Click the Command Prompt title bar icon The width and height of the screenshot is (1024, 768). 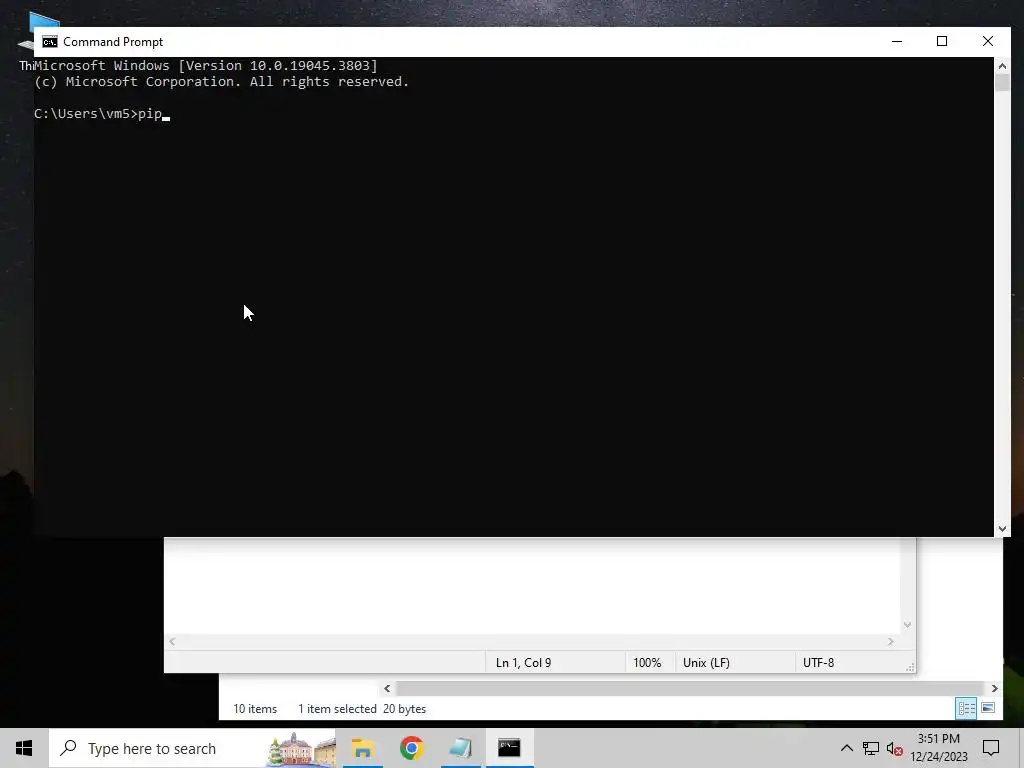click(x=50, y=42)
